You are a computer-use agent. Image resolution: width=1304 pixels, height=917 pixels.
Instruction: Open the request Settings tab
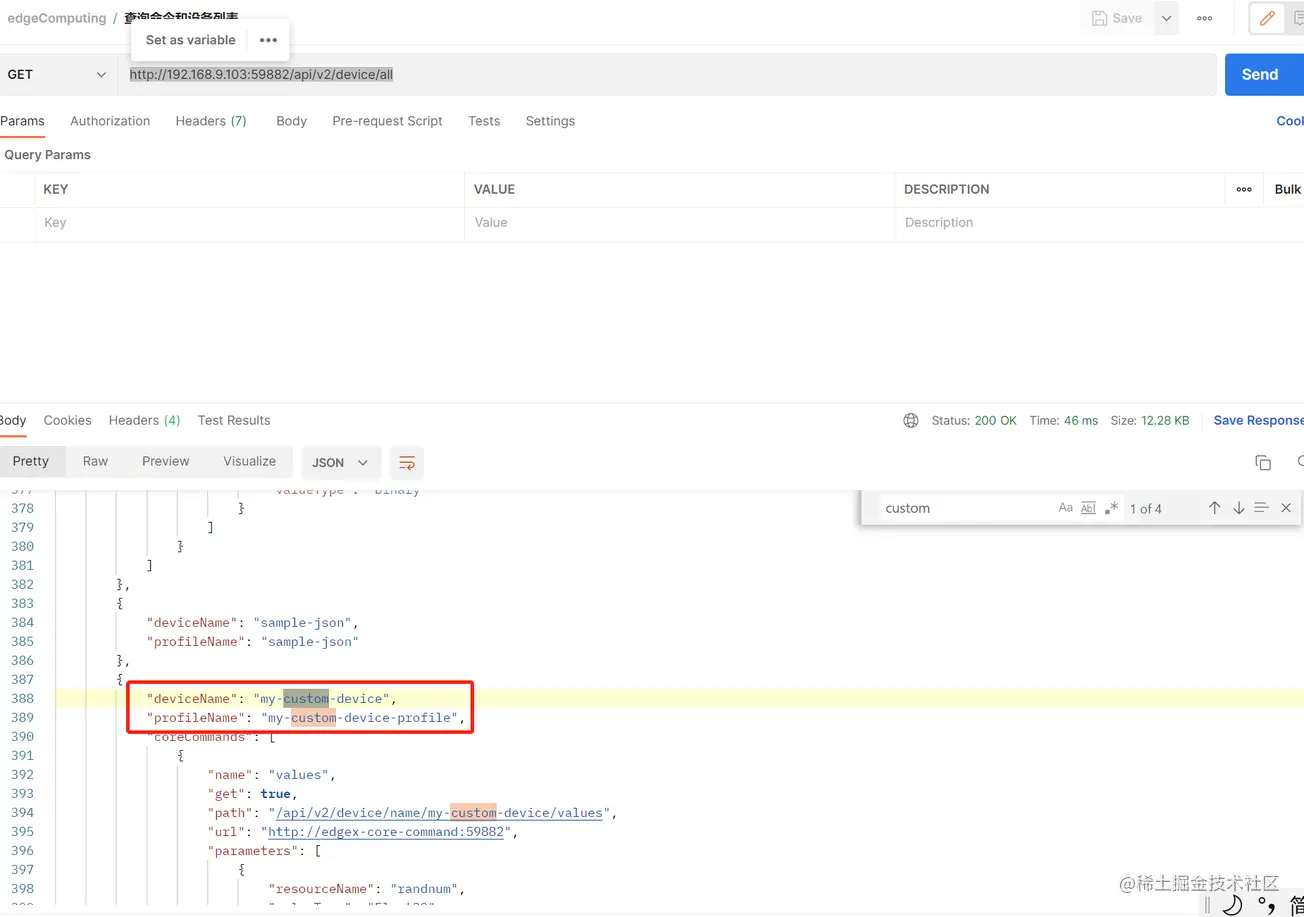550,121
